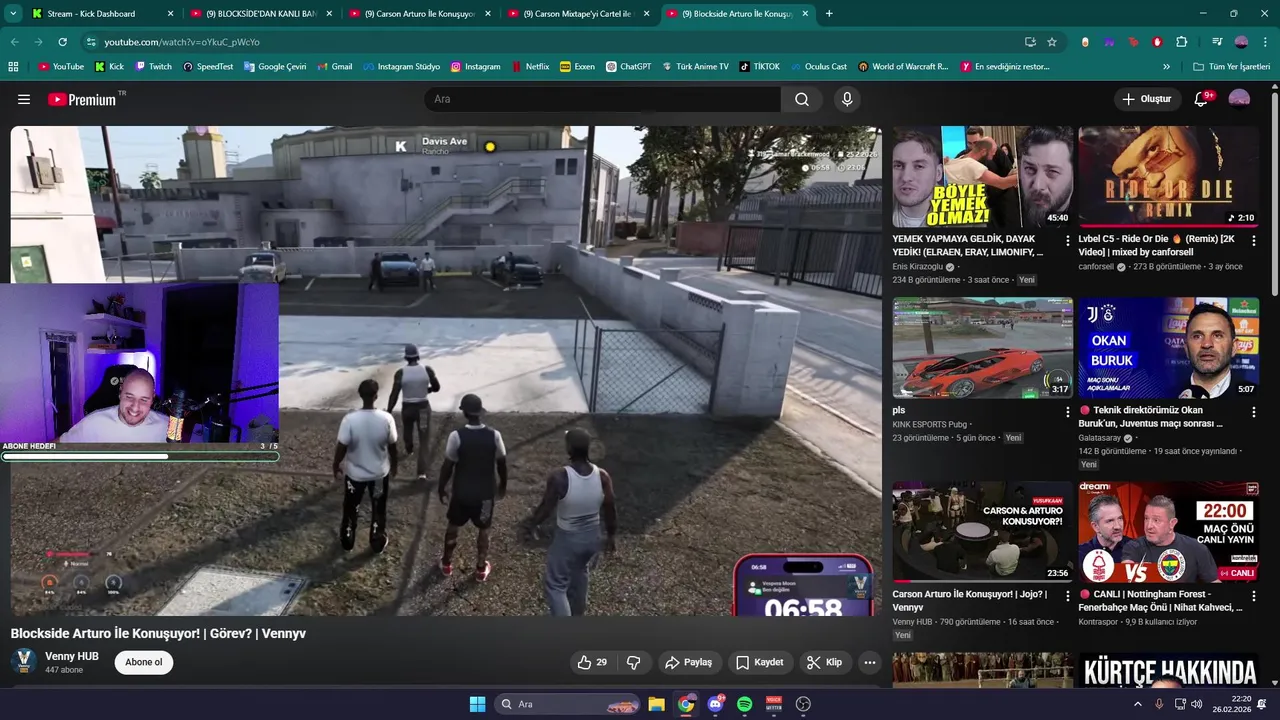Open the Oluştur create menu
Image resolution: width=1280 pixels, height=720 pixels.
pos(1146,99)
